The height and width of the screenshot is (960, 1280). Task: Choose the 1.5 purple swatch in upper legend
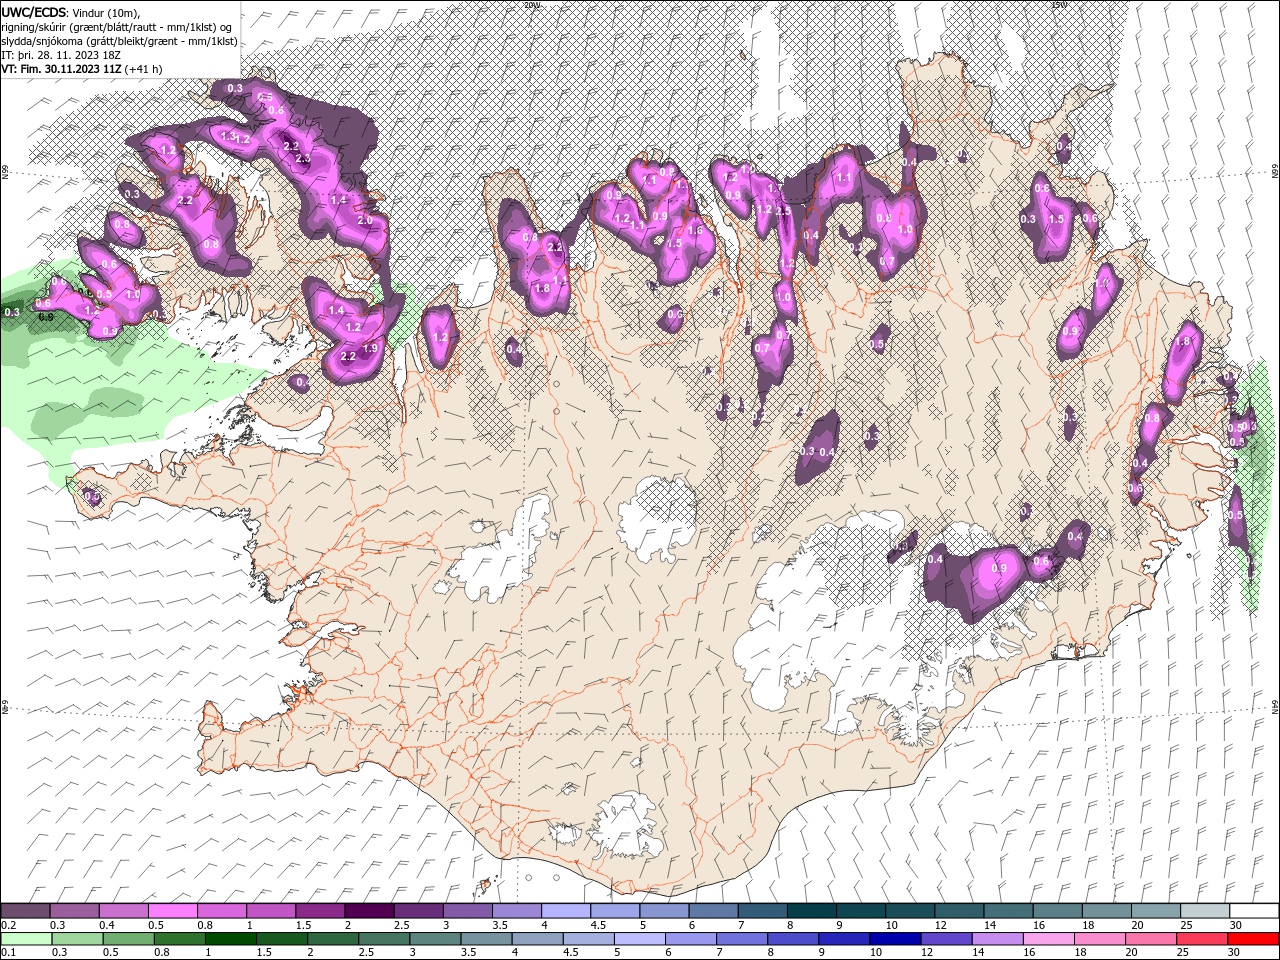coord(319,911)
